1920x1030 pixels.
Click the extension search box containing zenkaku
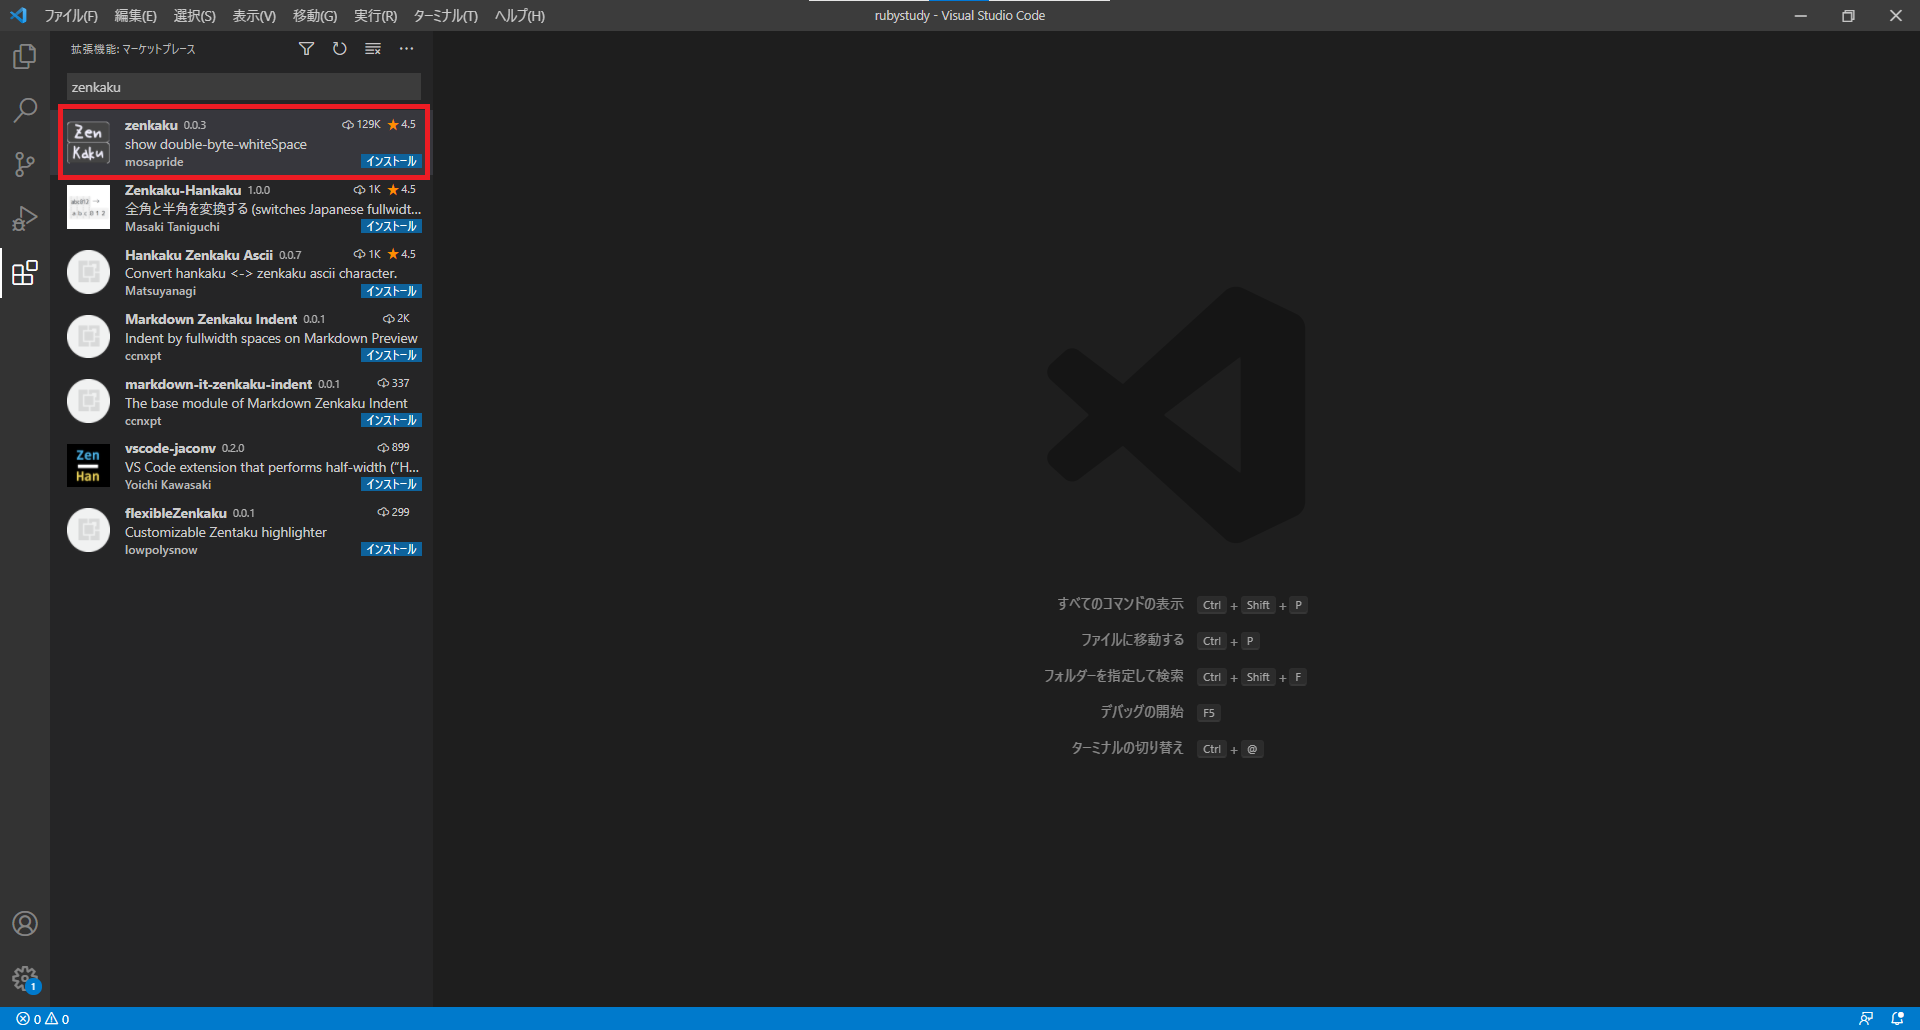pos(243,87)
